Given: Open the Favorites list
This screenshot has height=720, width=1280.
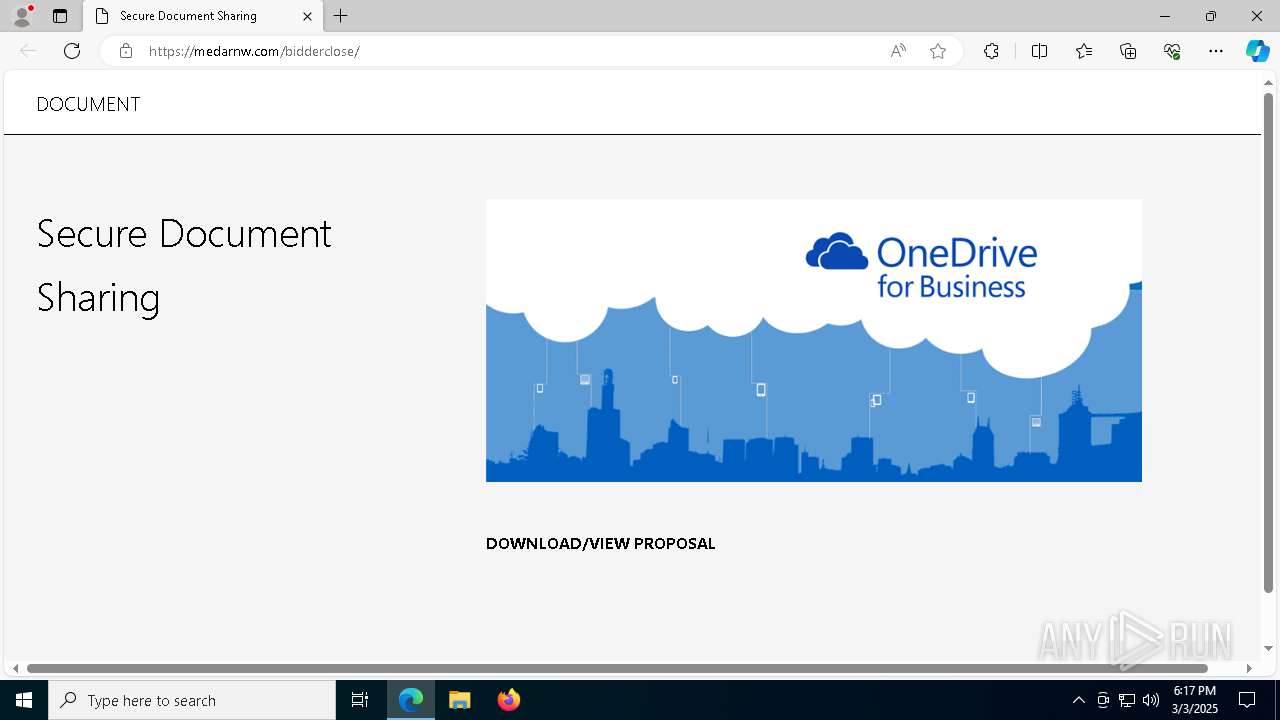Looking at the screenshot, I should tap(1084, 51).
